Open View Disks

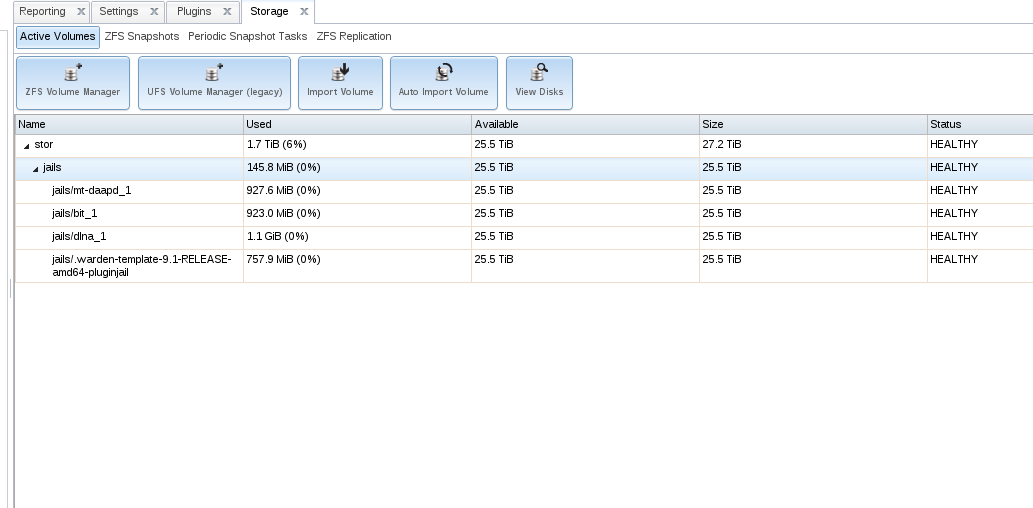click(539, 82)
